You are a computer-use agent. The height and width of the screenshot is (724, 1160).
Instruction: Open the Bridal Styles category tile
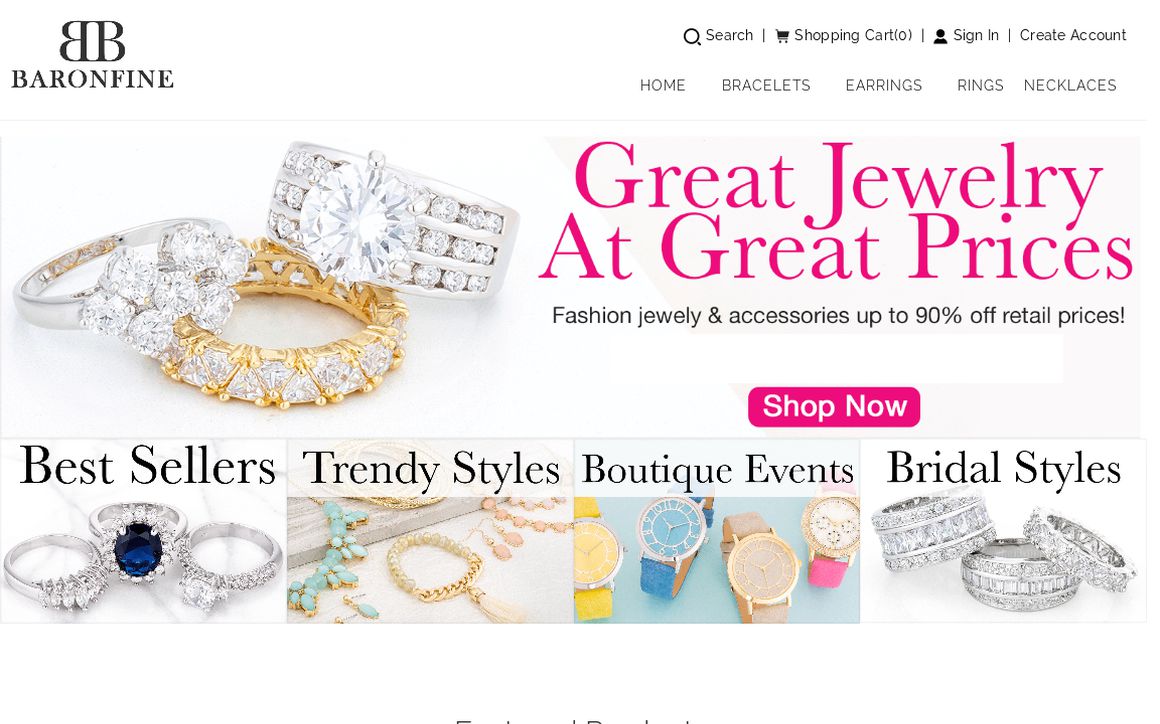(1003, 531)
